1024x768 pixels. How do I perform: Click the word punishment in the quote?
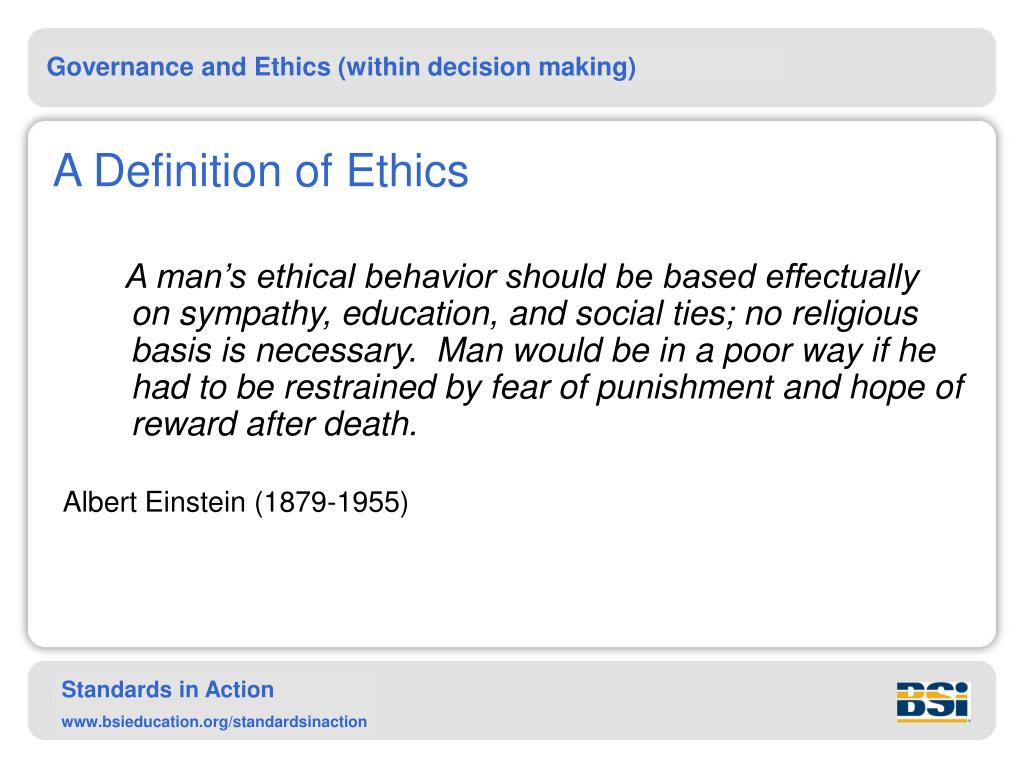tap(685, 388)
